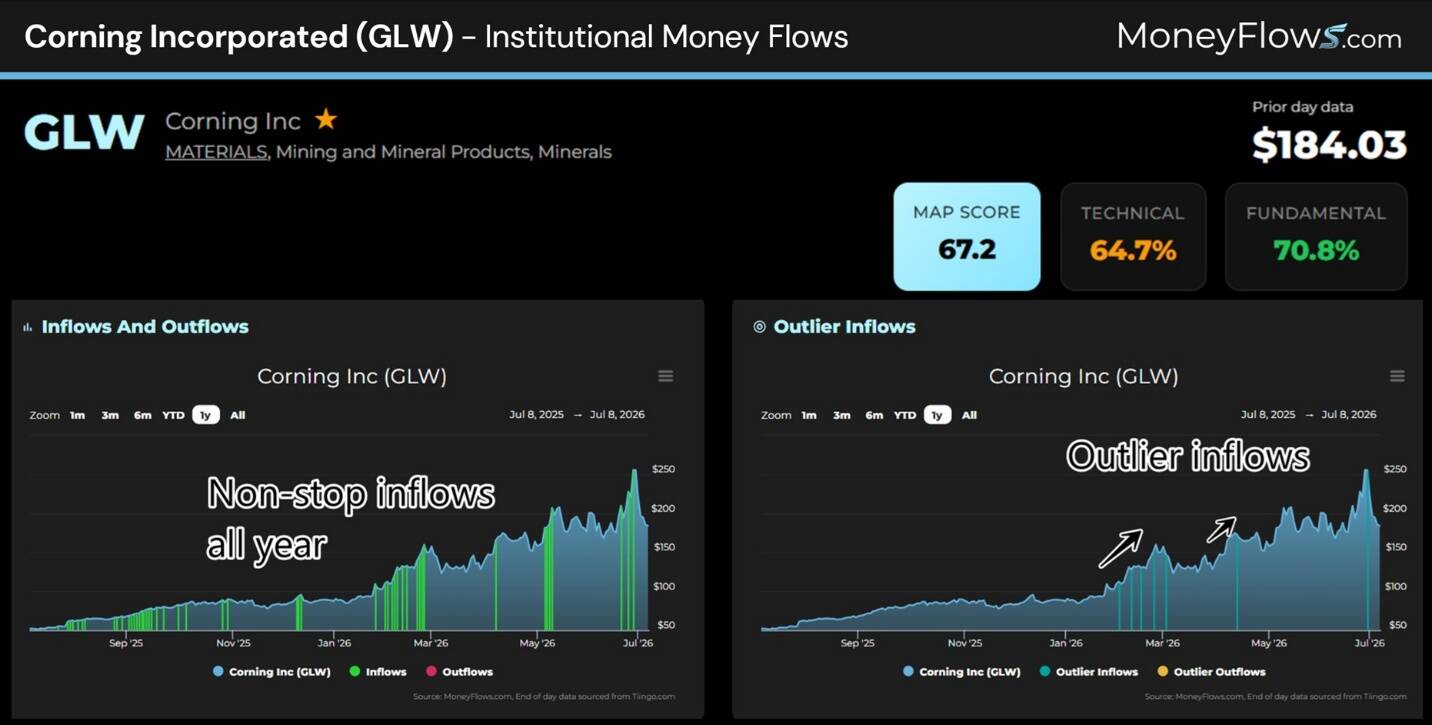Toggle the Outlier Outflows series in the right legend
Image resolution: width=1432 pixels, height=725 pixels.
(1211, 672)
